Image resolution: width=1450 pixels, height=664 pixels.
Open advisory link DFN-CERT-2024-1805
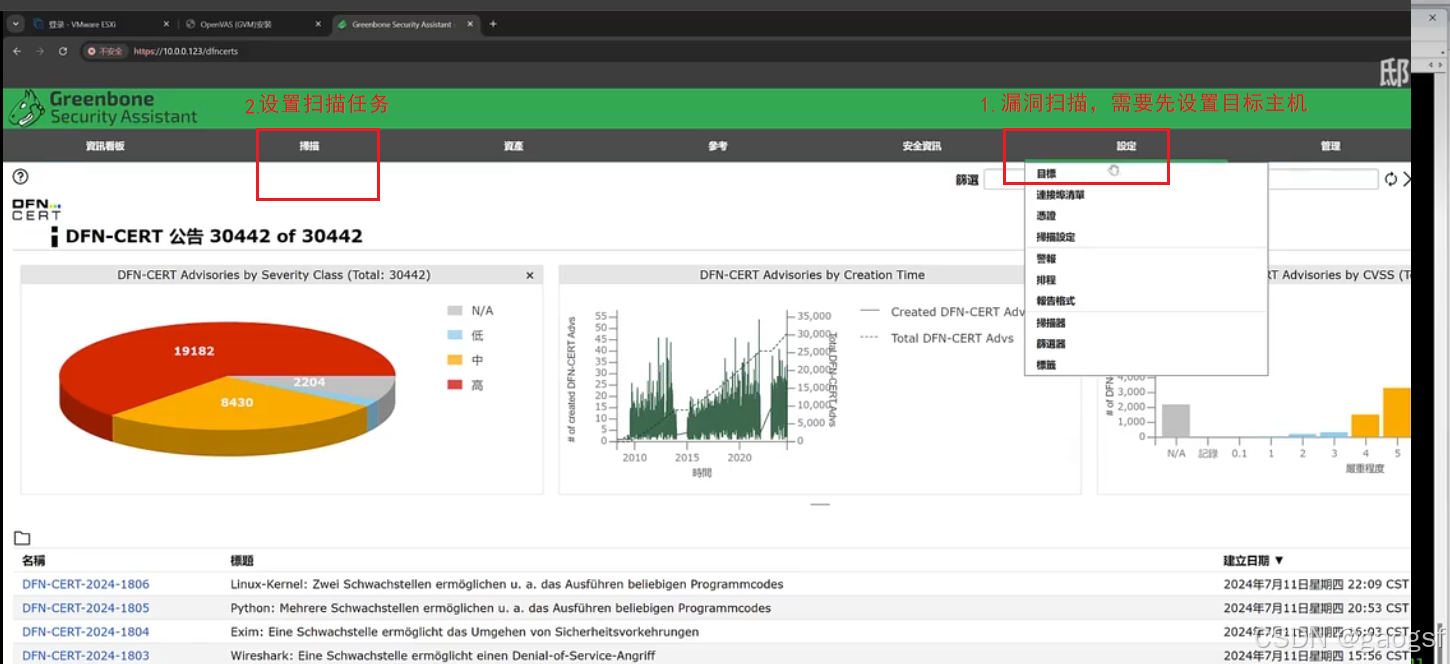[x=86, y=608]
